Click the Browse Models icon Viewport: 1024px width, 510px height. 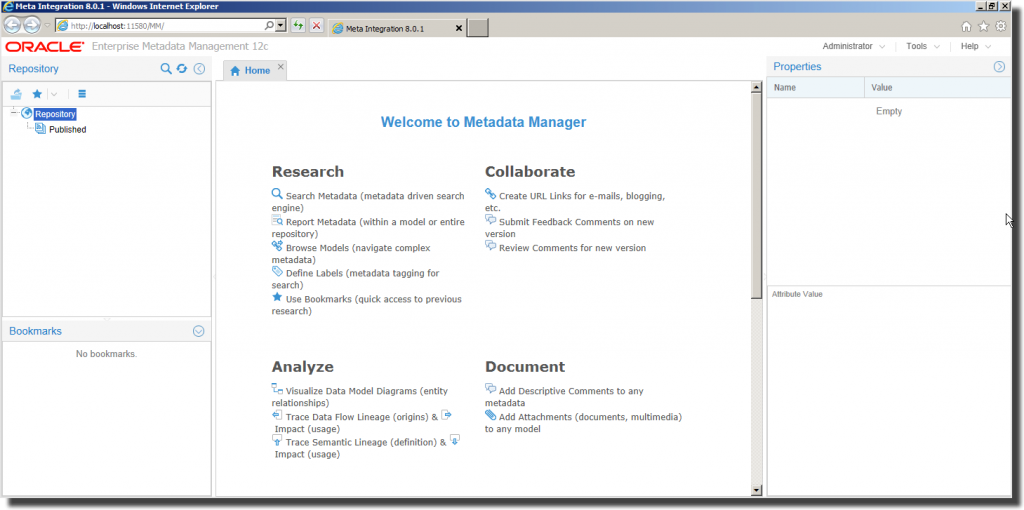(278, 246)
